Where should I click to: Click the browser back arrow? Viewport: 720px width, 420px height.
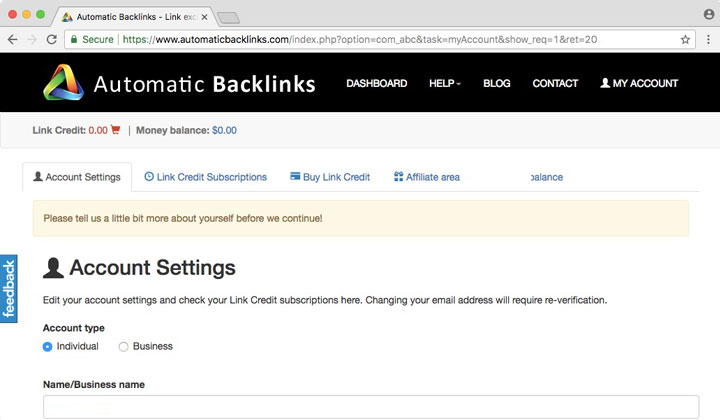13,39
